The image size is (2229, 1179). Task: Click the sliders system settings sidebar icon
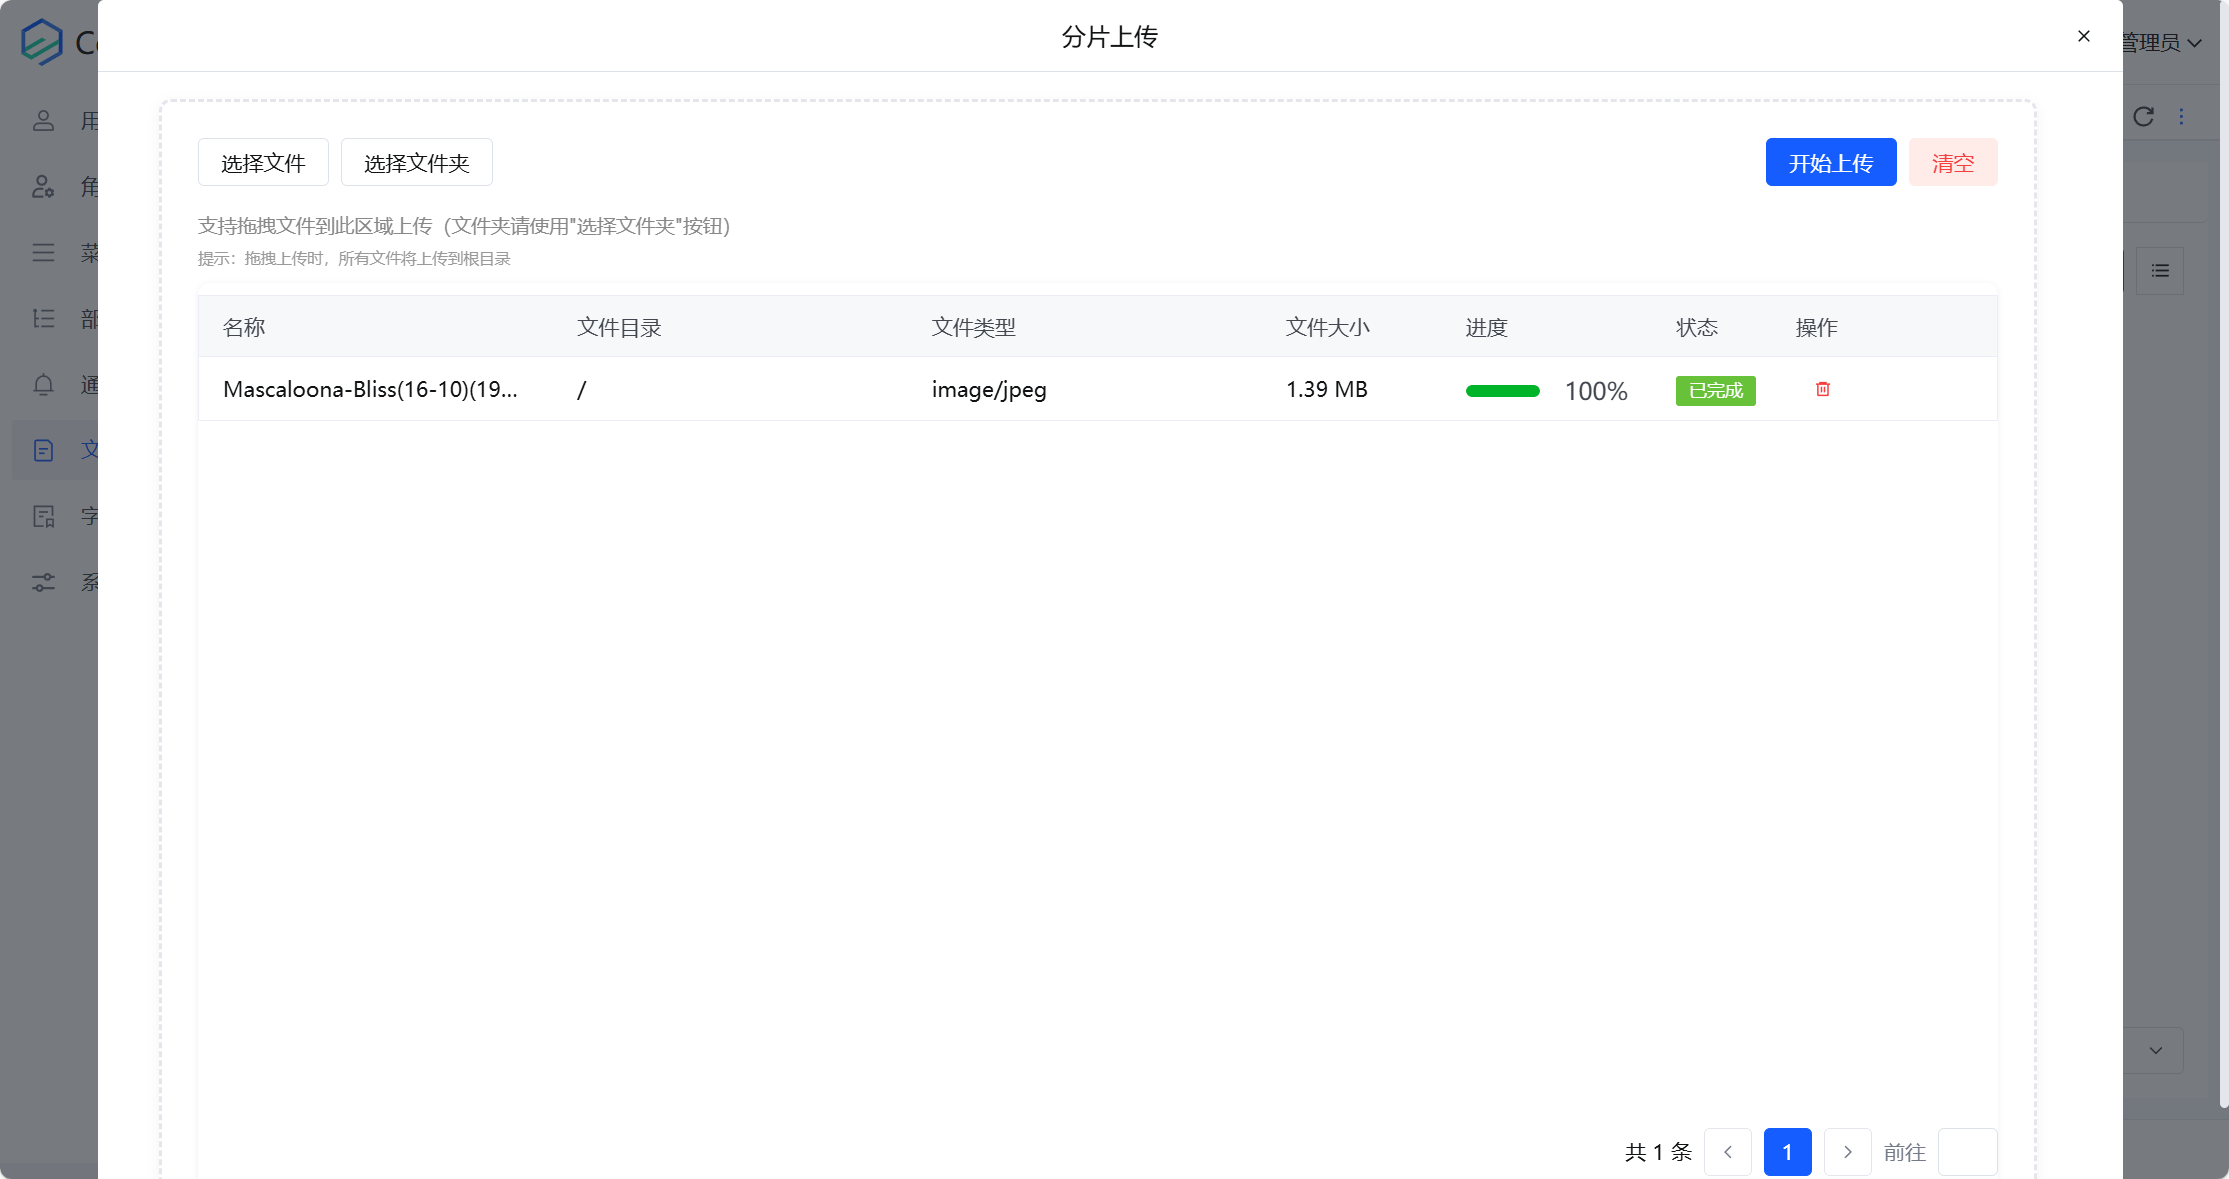pyautogui.click(x=43, y=582)
